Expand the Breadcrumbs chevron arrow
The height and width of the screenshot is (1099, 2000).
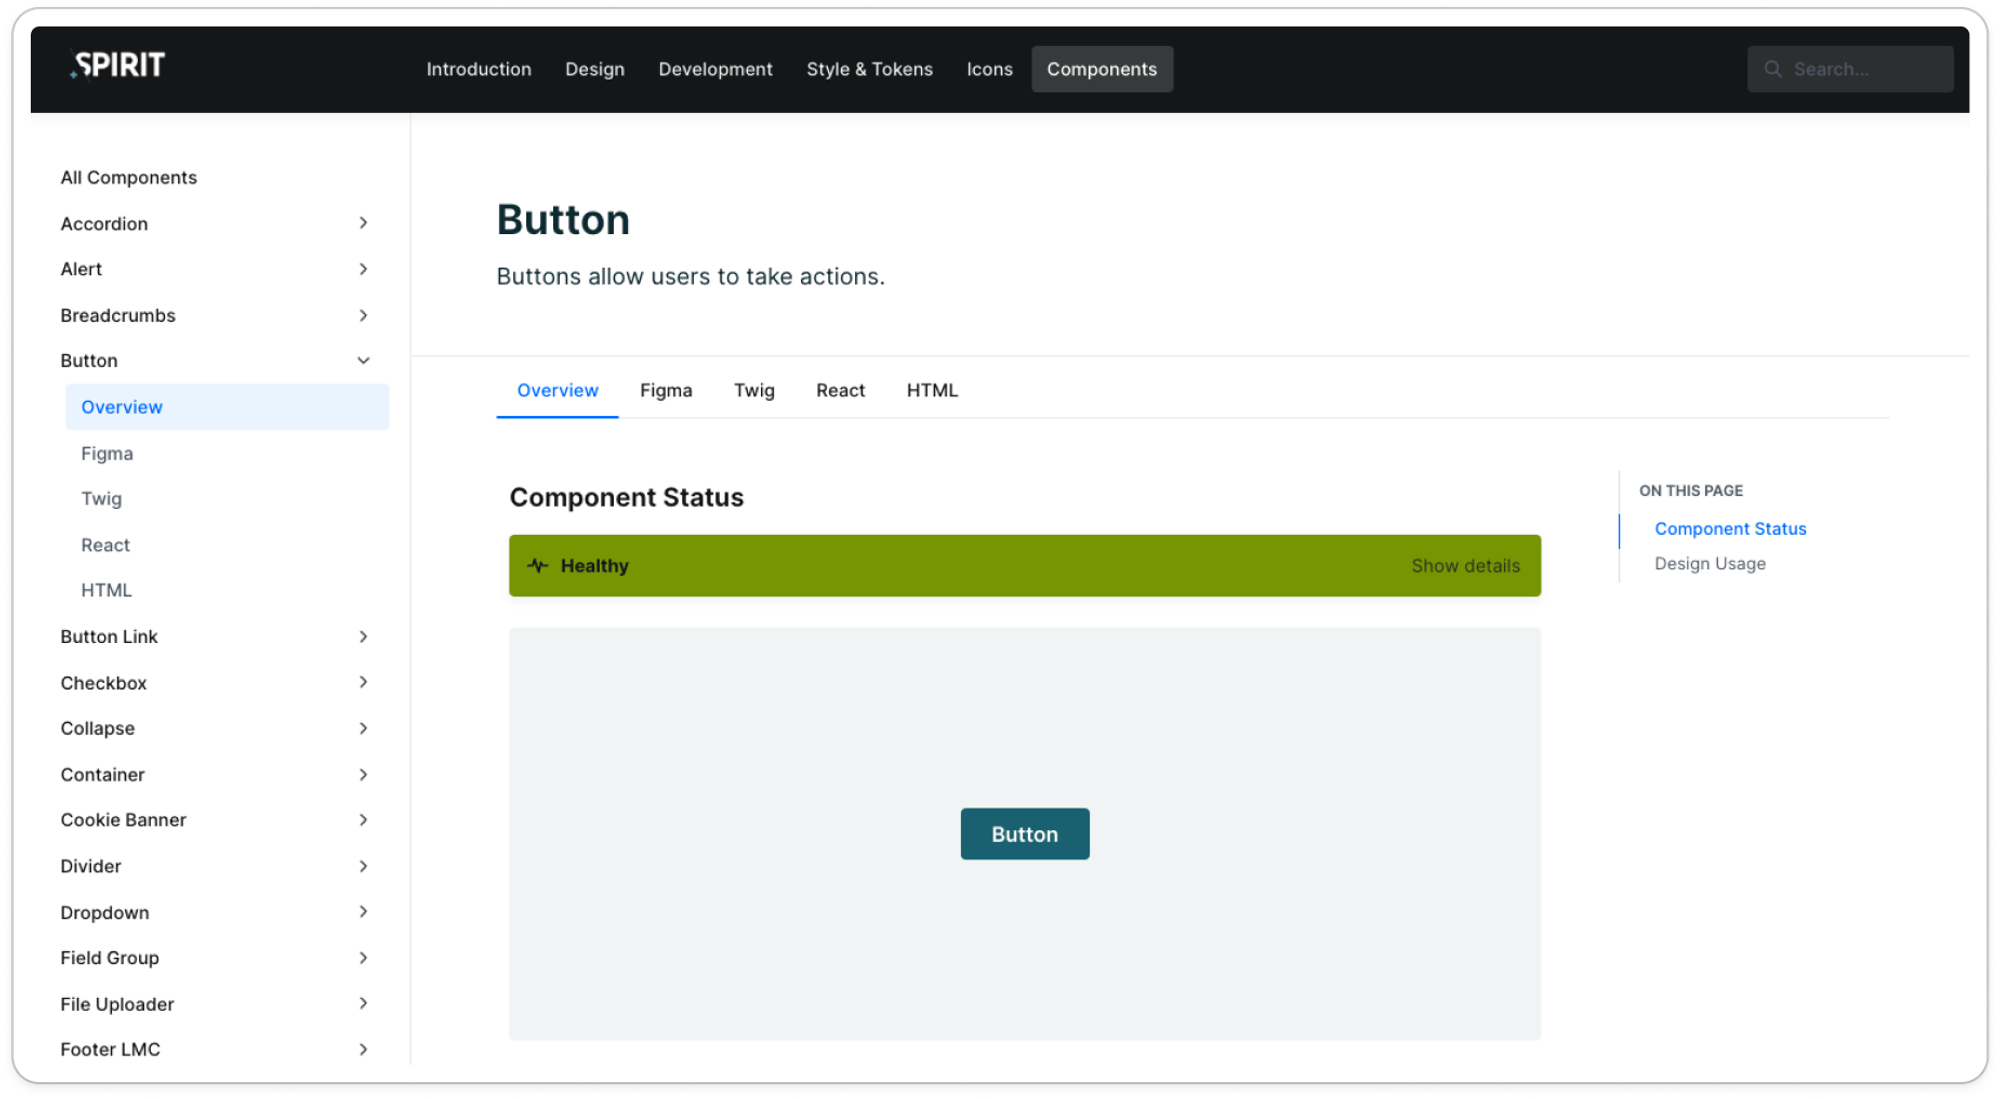point(363,315)
